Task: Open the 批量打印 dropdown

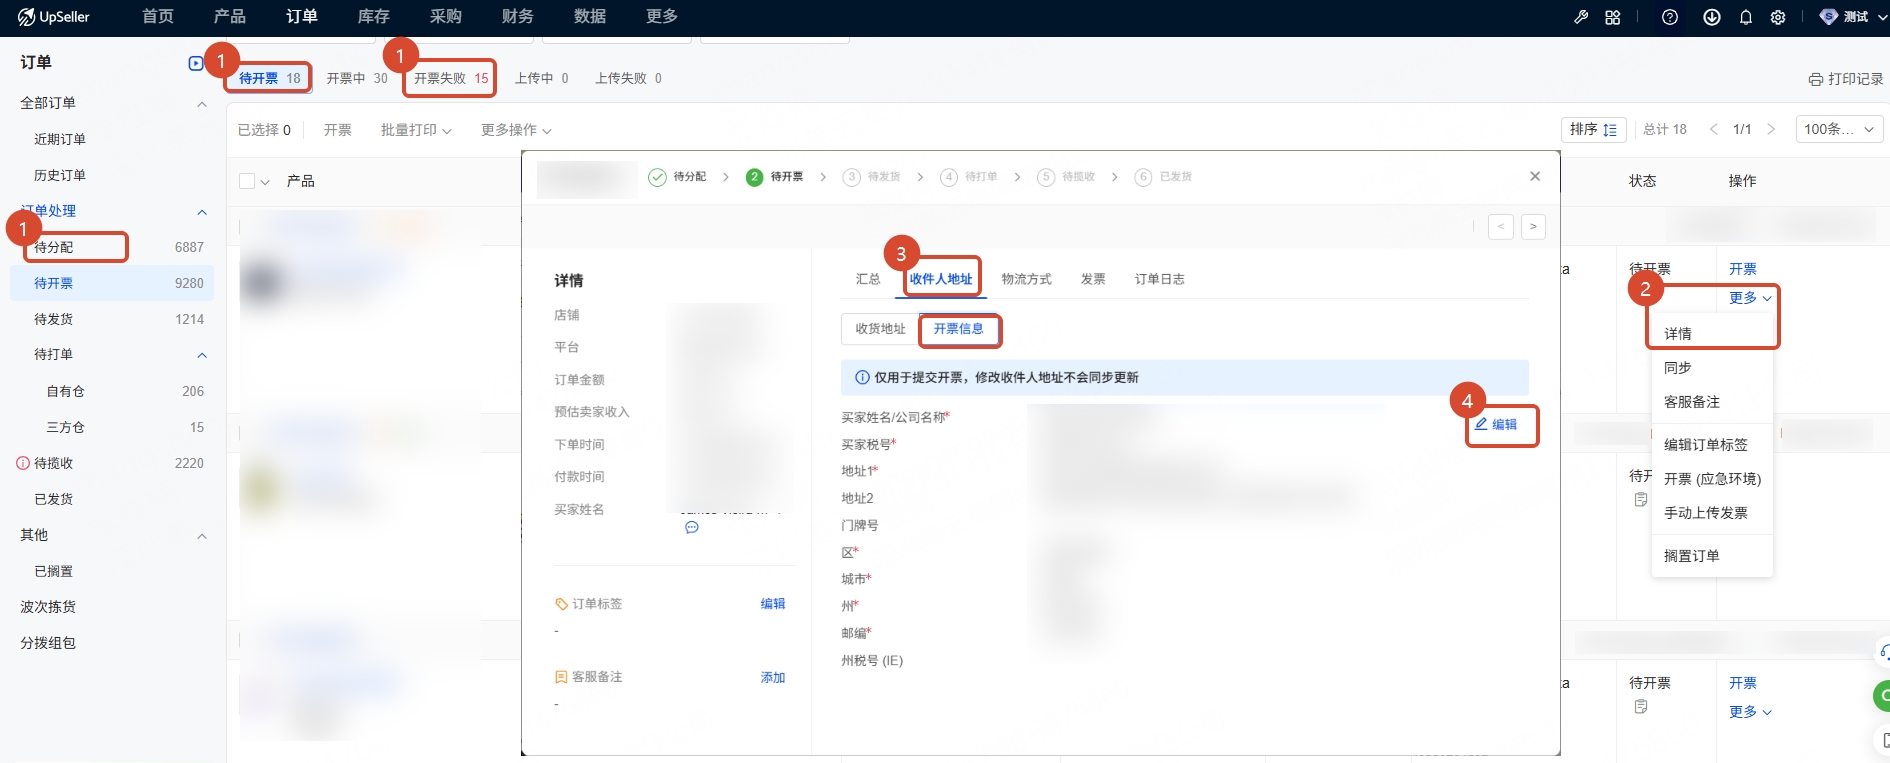Action: (x=416, y=130)
